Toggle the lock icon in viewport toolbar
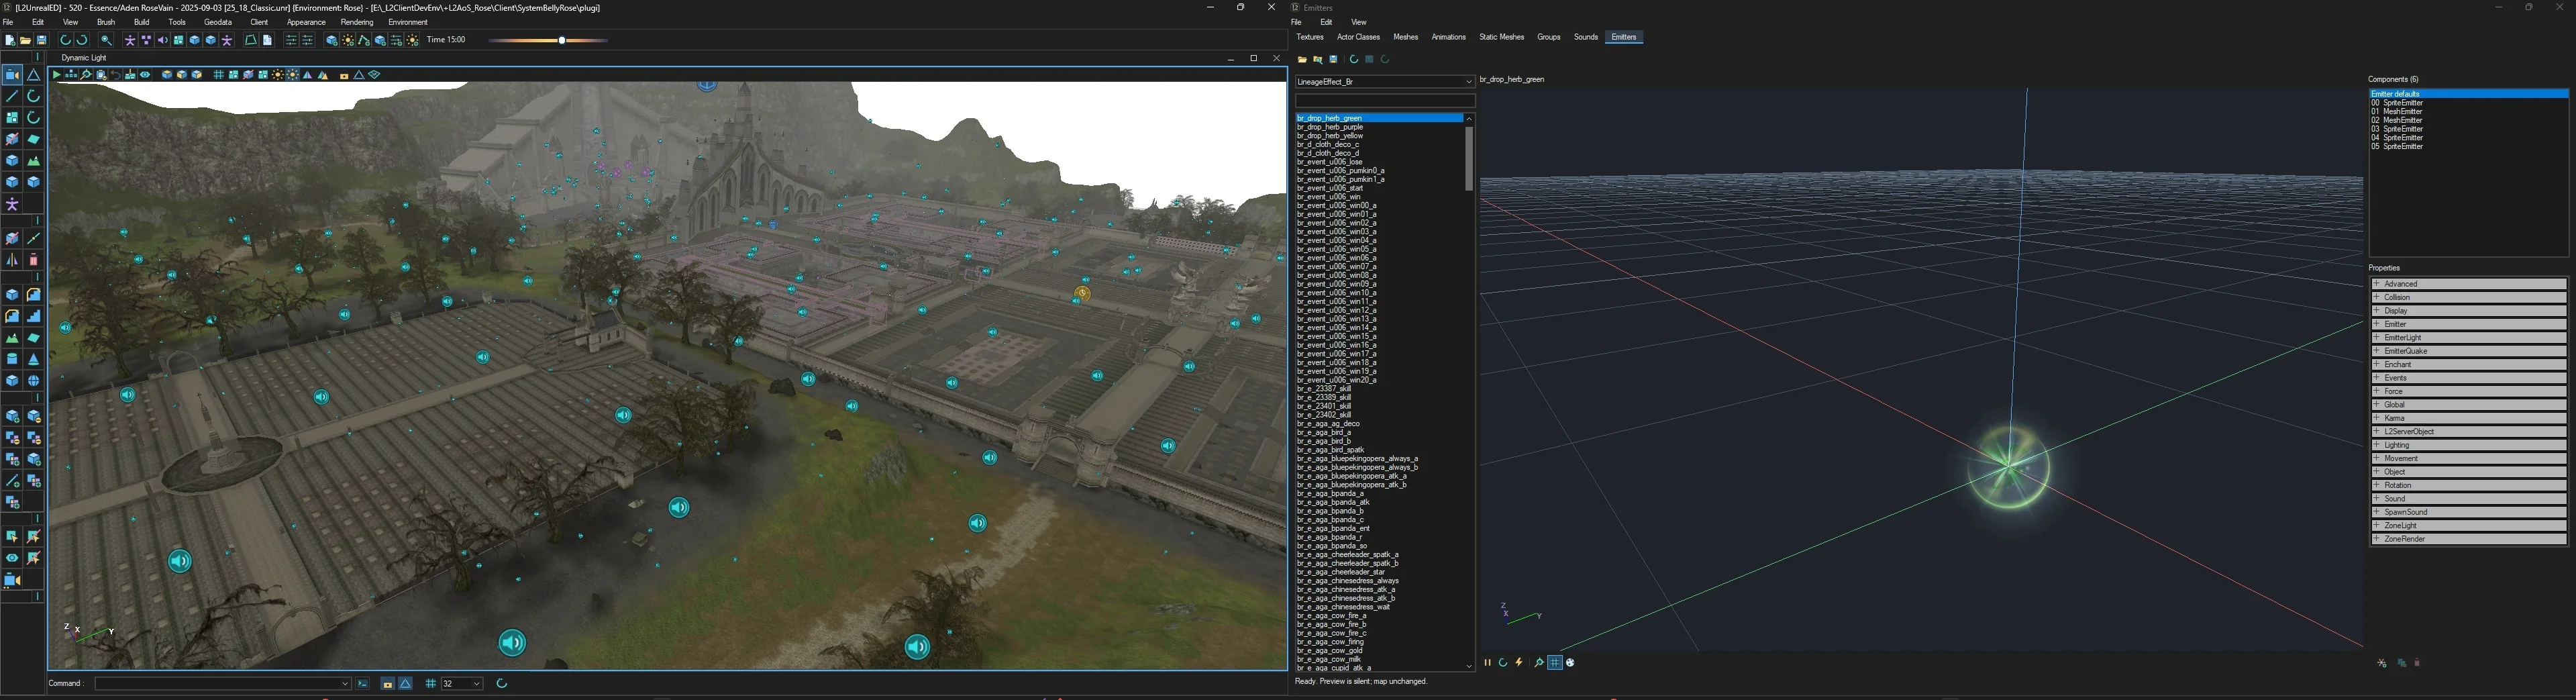Viewport: 2576px width, 700px height. coord(344,76)
